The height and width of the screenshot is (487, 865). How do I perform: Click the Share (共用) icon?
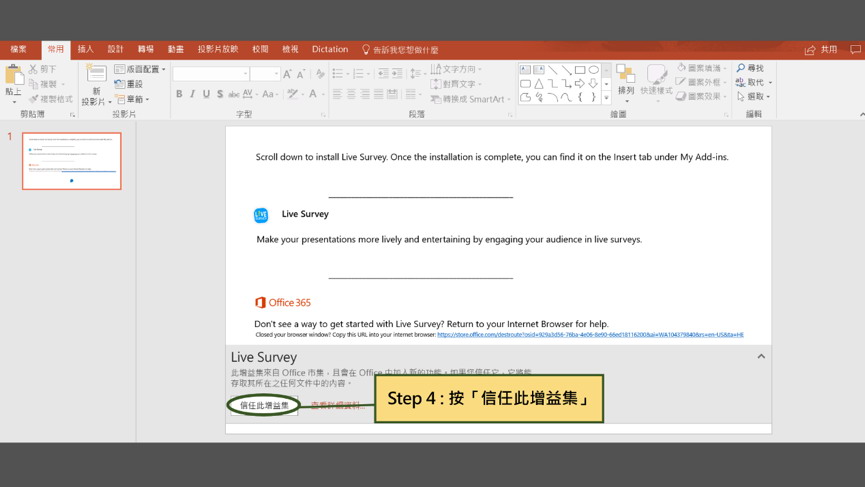pos(810,50)
